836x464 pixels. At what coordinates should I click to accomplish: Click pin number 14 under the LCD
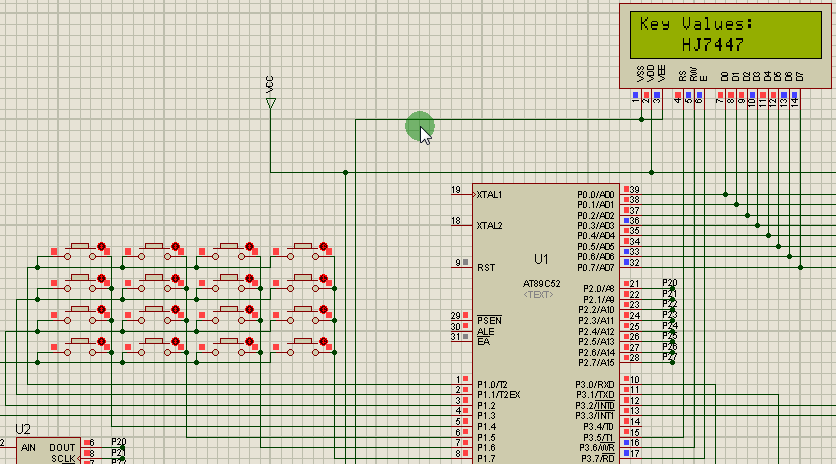[794, 103]
